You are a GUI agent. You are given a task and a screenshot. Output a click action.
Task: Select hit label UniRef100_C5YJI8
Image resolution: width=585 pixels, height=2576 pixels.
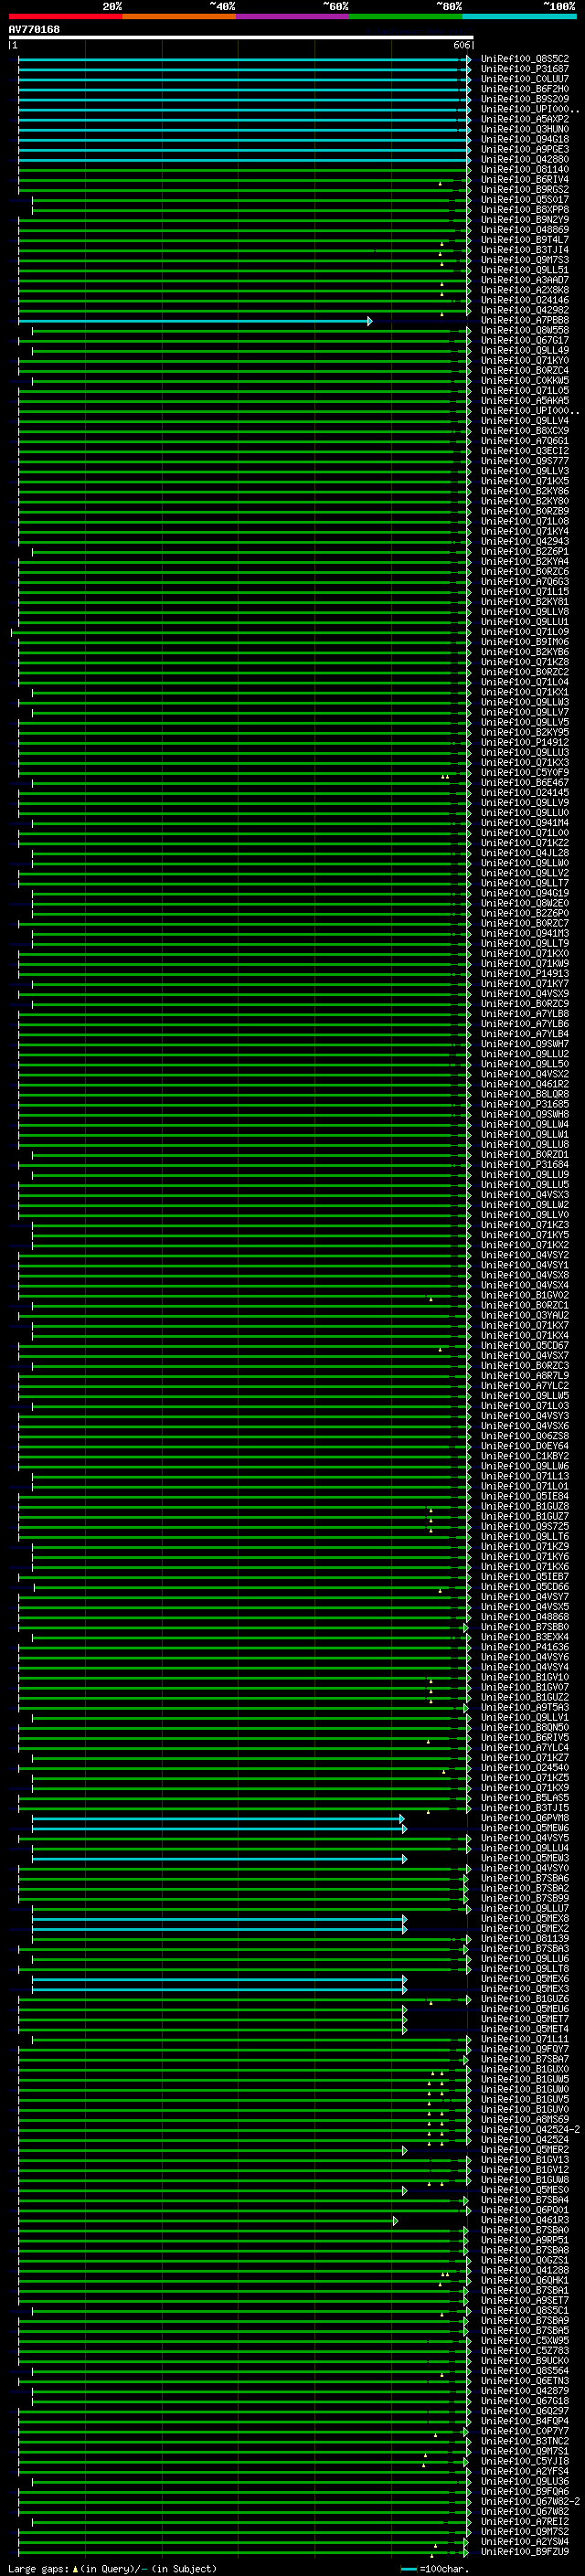[524, 2460]
